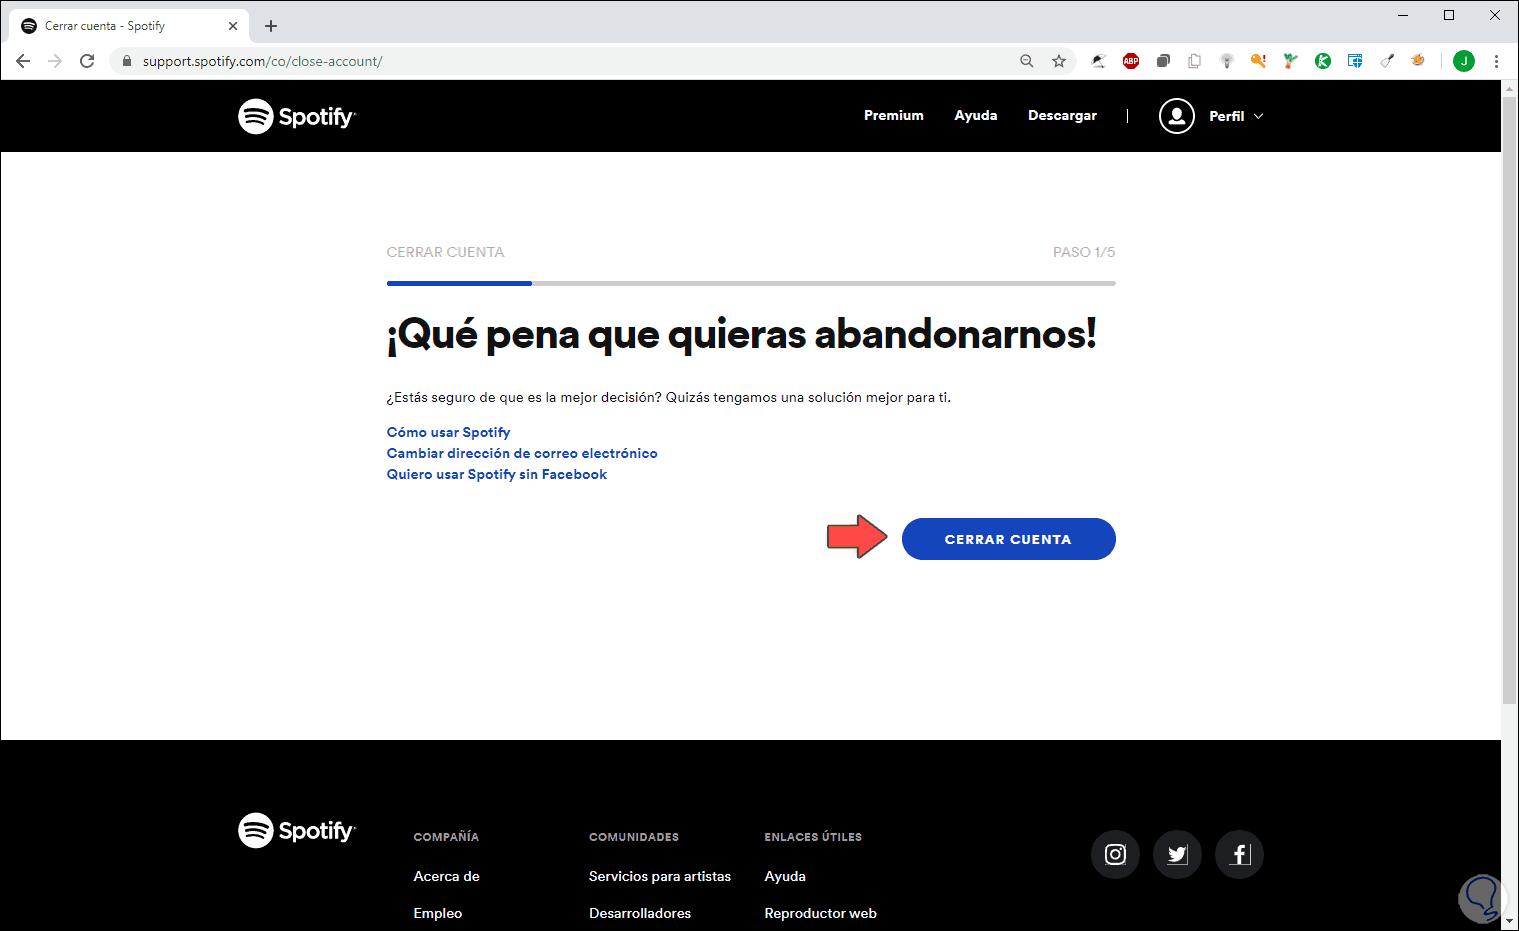1519x931 pixels.
Task: Open Cambiar dirección de correo electrónico link
Action: (522, 453)
